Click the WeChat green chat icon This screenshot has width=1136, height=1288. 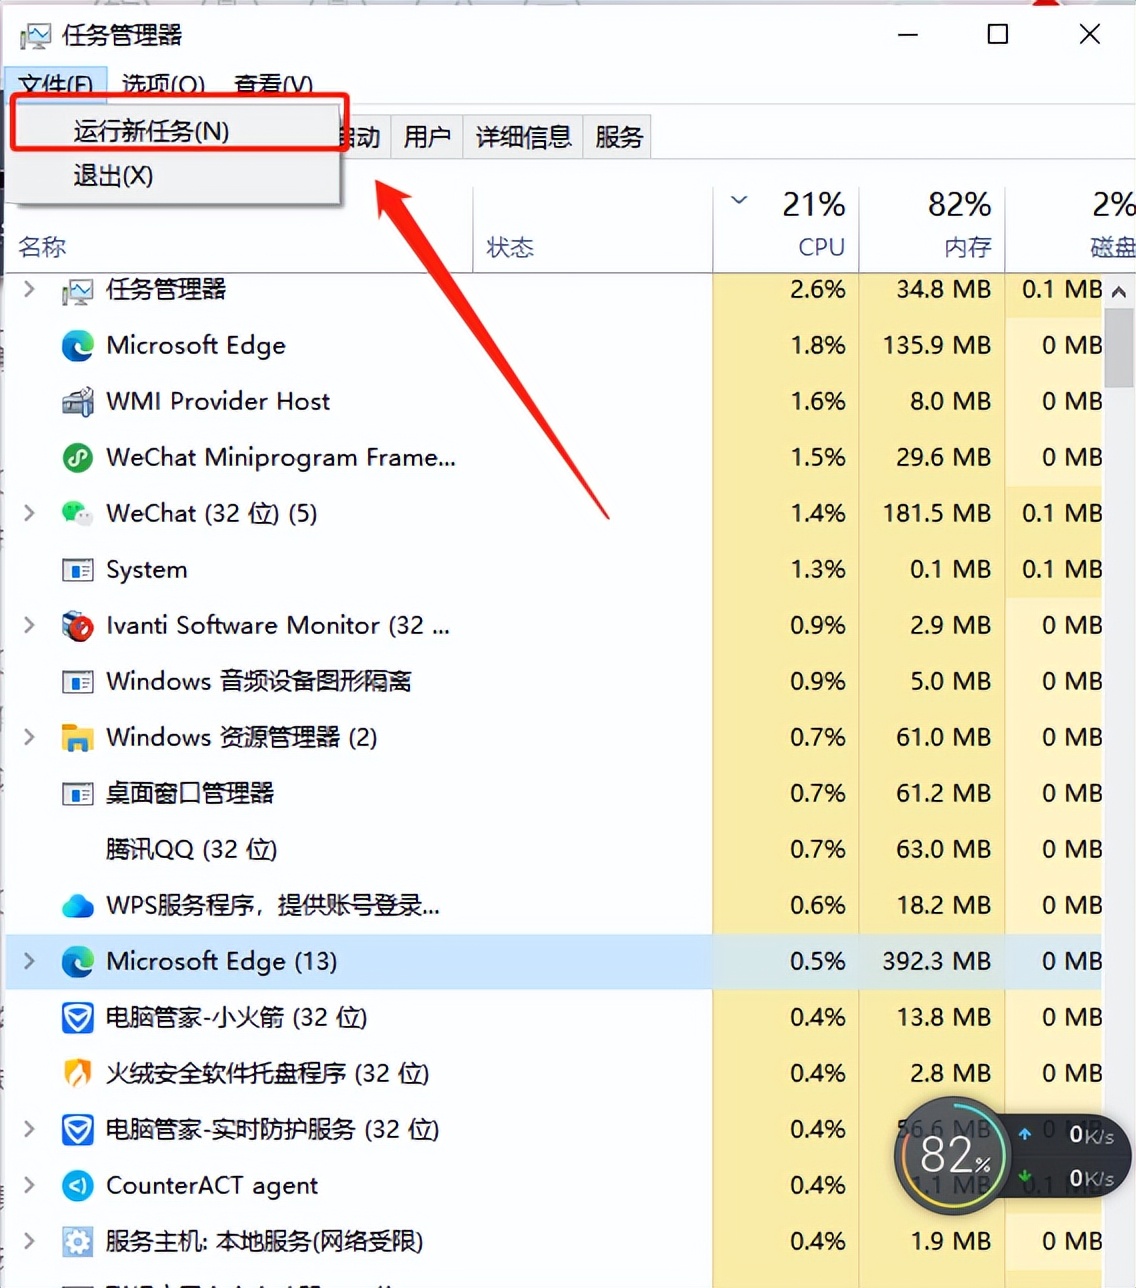78,513
